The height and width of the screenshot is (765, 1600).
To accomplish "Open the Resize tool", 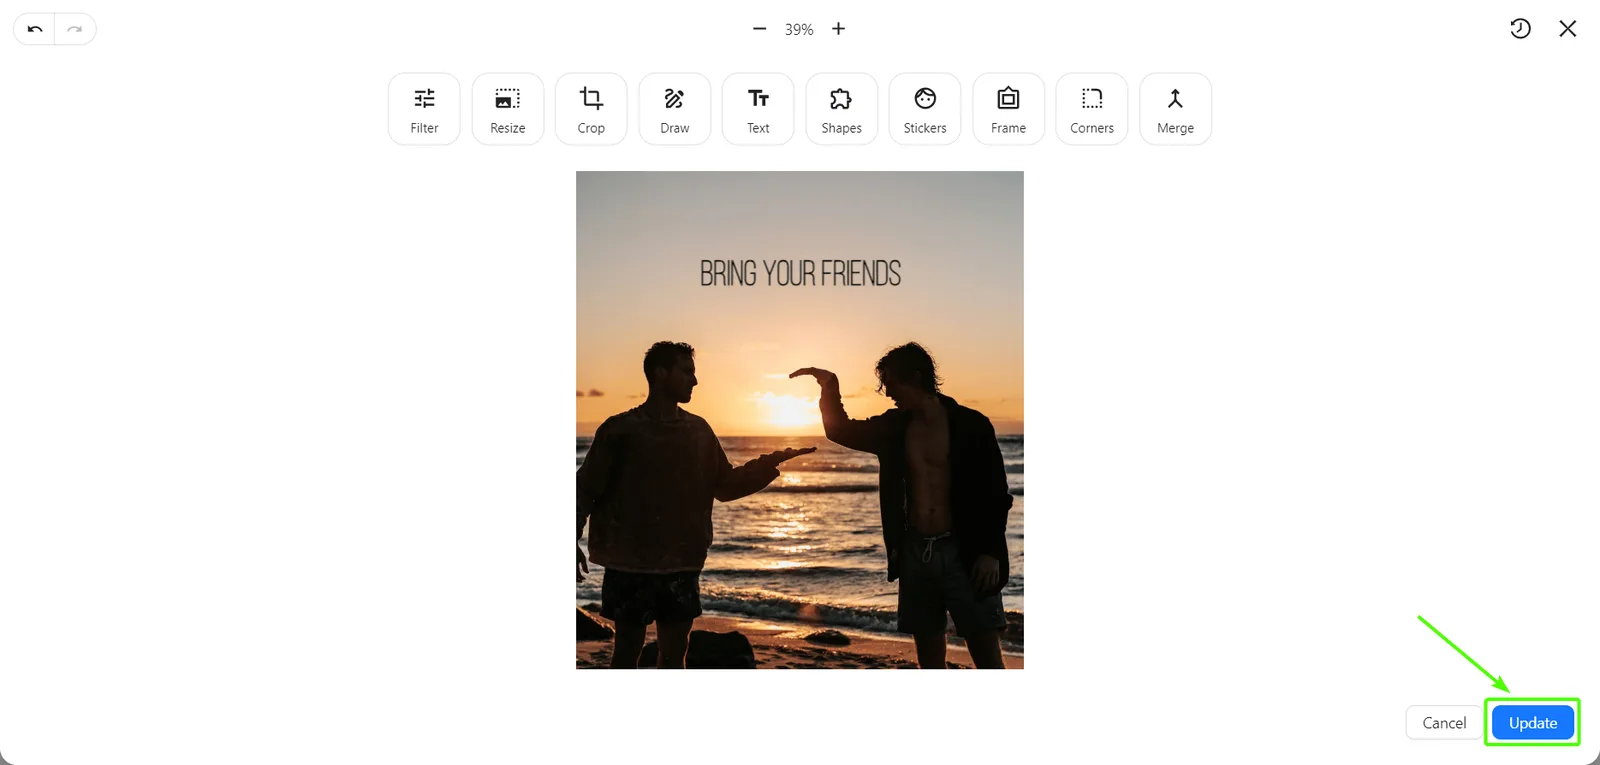I will pyautogui.click(x=508, y=109).
